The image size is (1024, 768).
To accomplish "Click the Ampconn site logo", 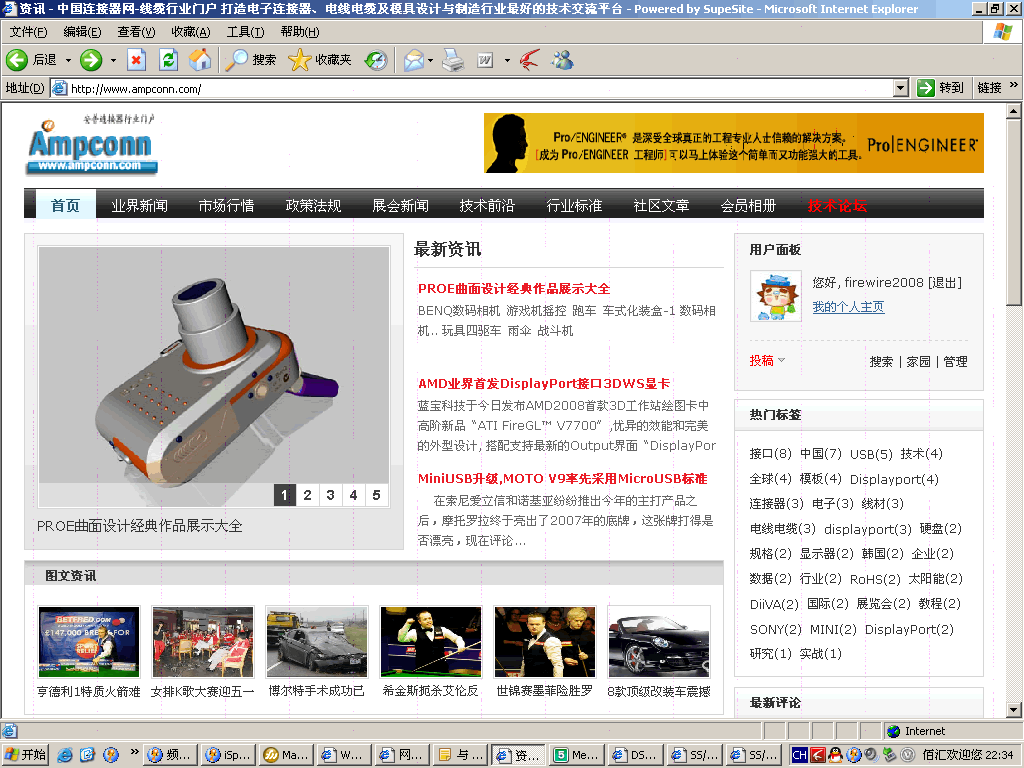I will (92, 147).
